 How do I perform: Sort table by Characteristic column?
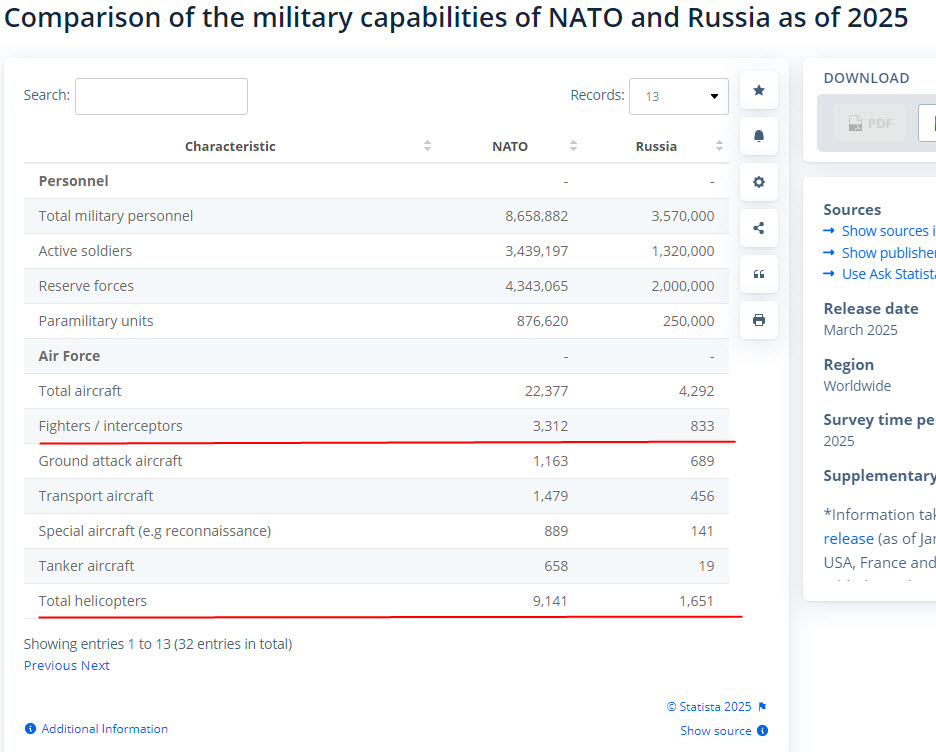[230, 146]
